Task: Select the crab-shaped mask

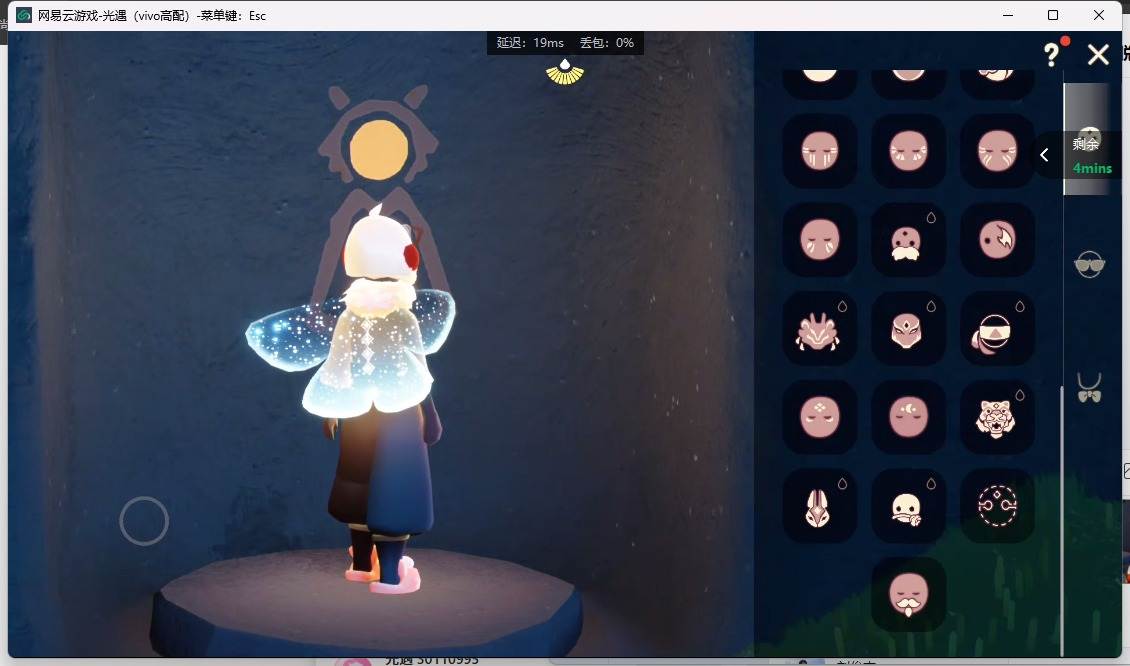Action: tap(819, 328)
